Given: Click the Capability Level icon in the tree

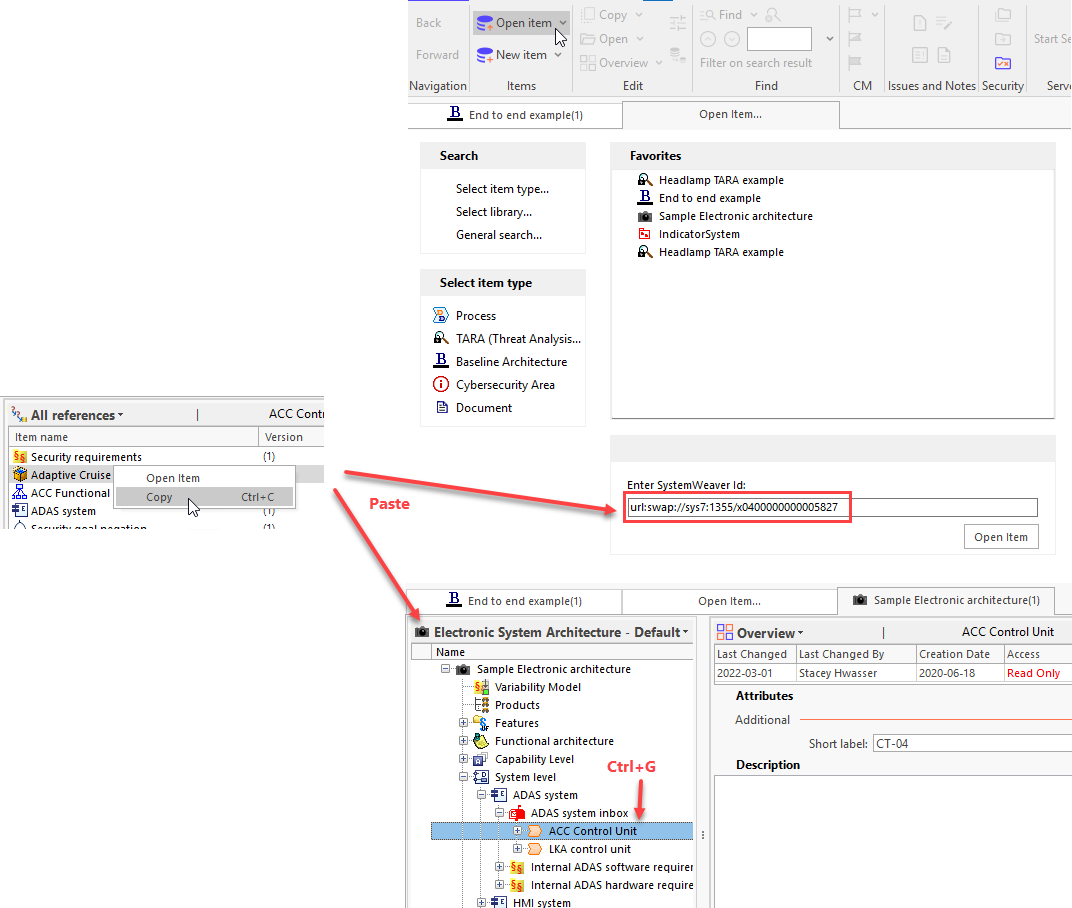Looking at the screenshot, I should pos(480,759).
